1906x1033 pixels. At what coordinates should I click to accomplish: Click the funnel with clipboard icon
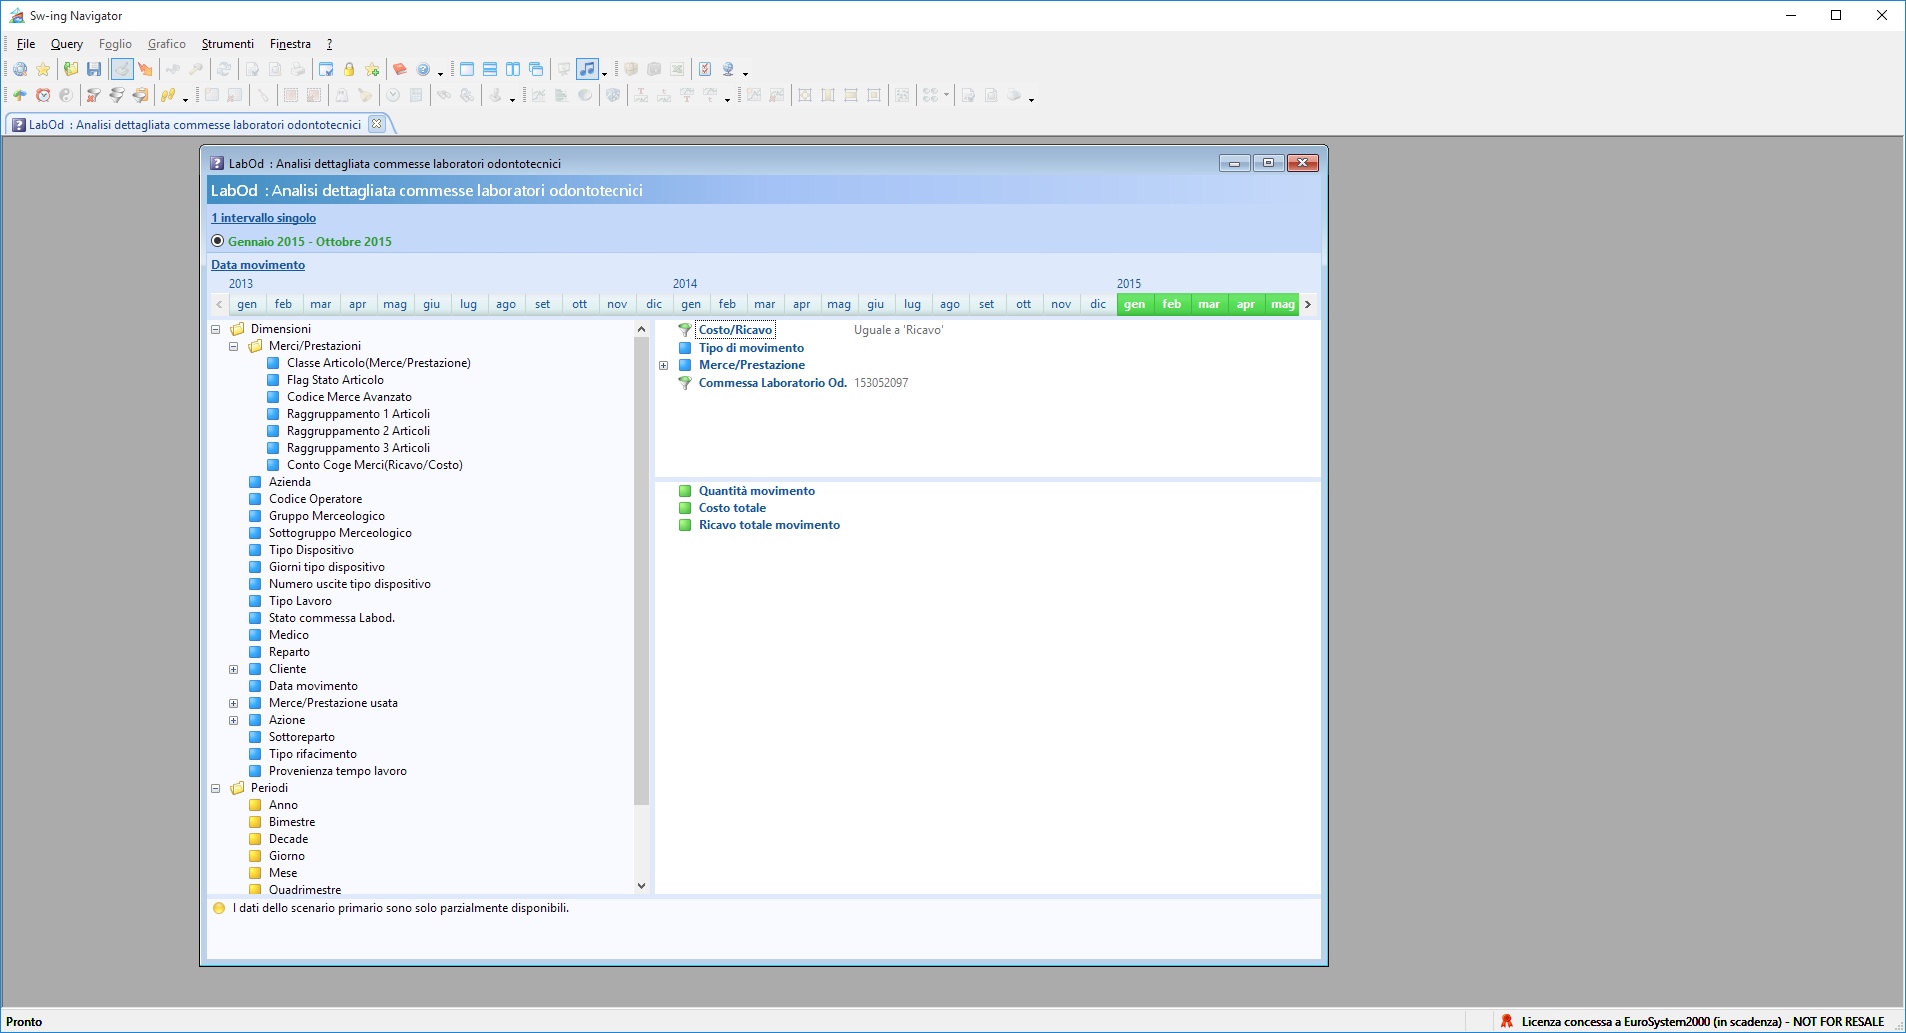coord(141,95)
